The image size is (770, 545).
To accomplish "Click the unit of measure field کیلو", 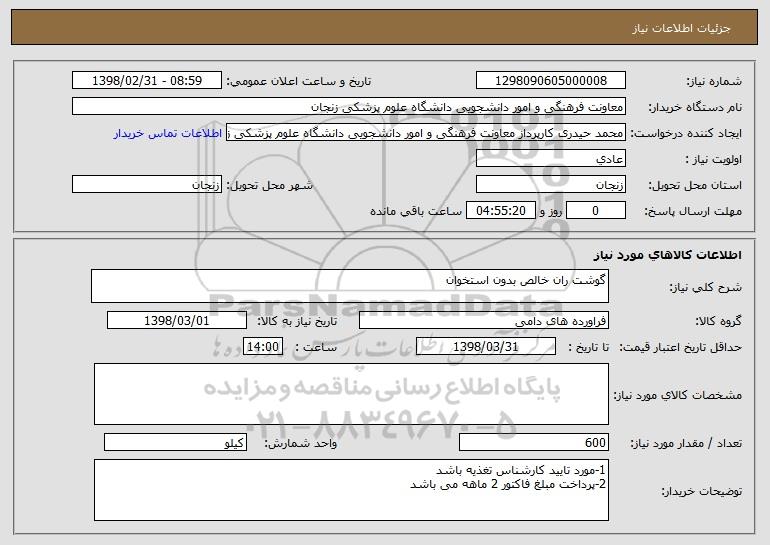I will coord(175,442).
